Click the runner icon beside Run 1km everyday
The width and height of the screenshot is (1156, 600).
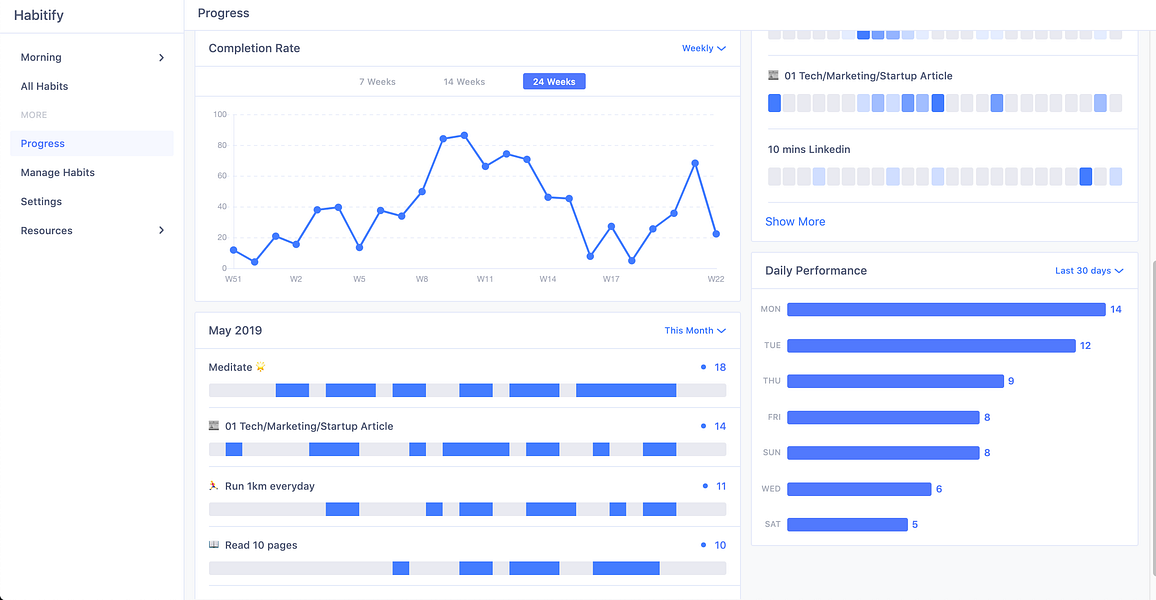pyautogui.click(x=213, y=486)
